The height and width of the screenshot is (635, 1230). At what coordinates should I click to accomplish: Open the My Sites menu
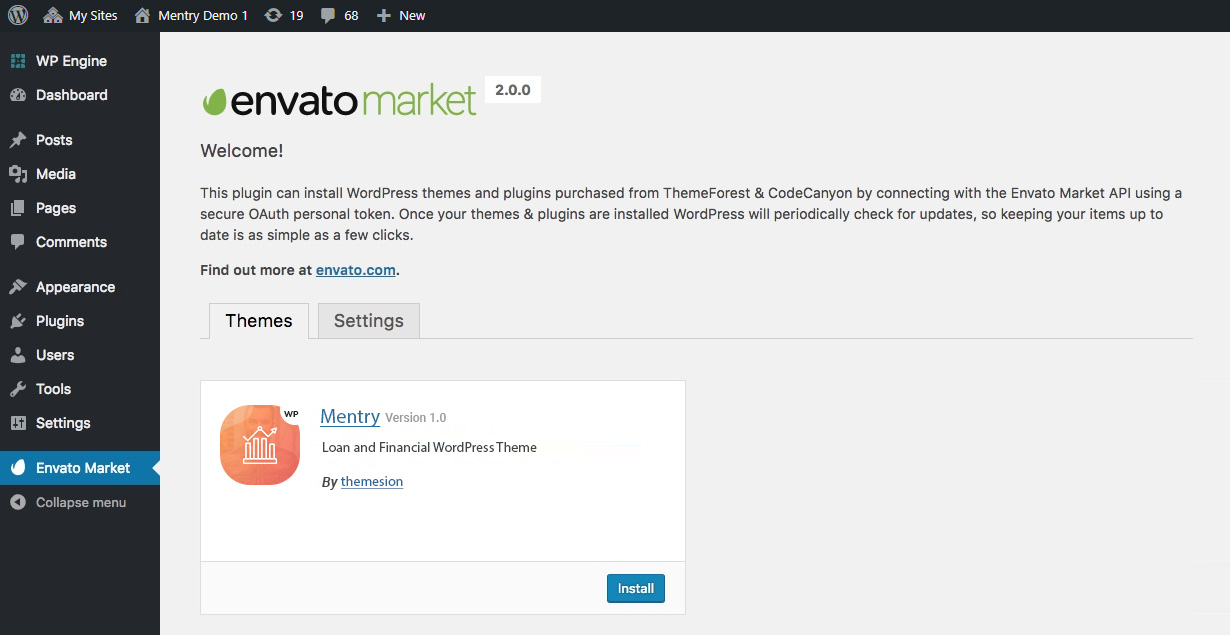tap(81, 15)
